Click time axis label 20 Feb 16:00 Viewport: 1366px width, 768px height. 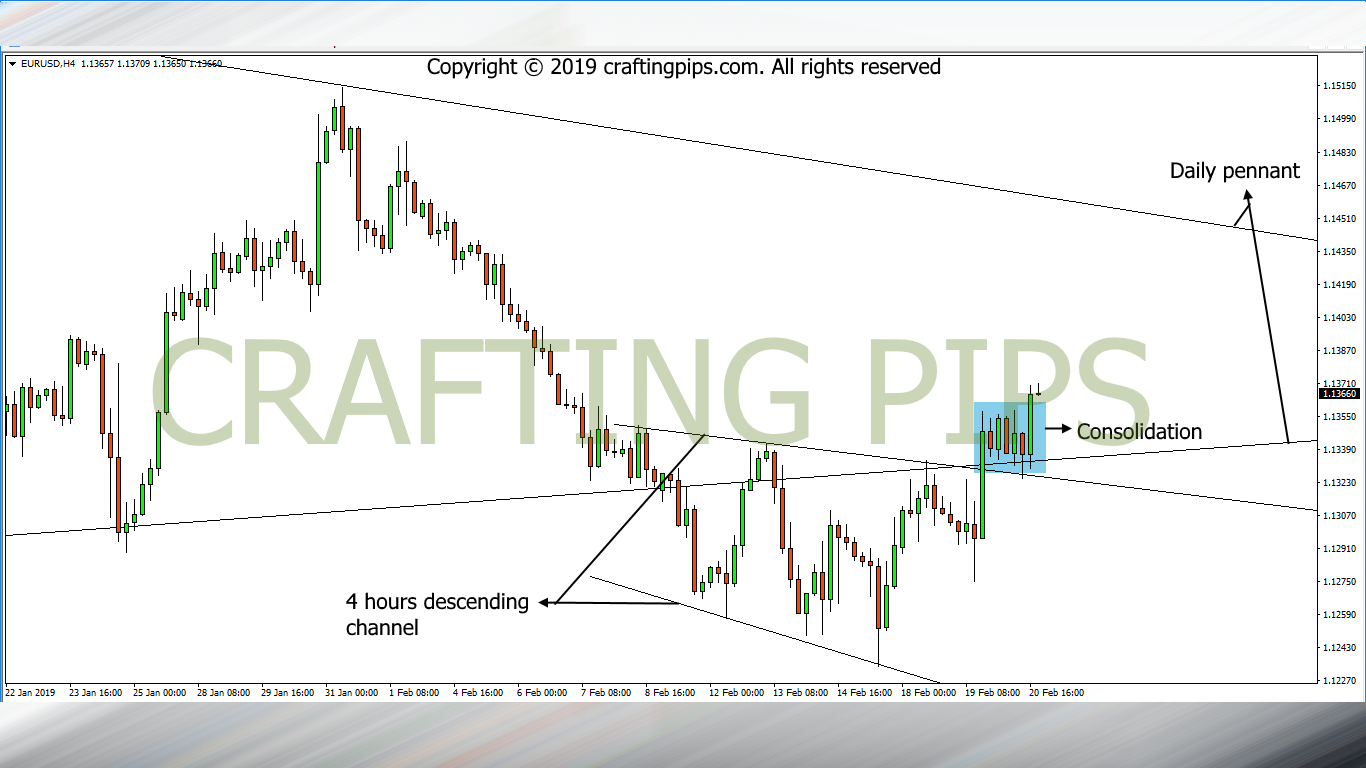1057,692
